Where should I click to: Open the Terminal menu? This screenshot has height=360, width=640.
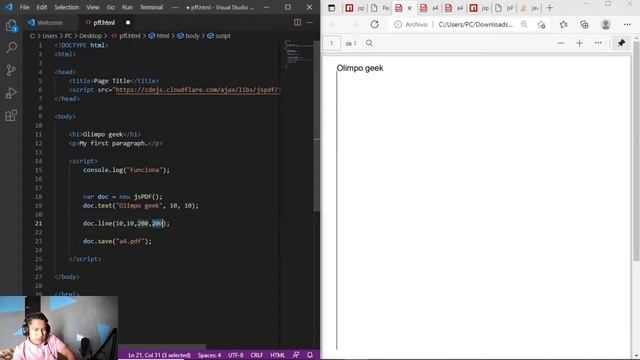point(151,7)
